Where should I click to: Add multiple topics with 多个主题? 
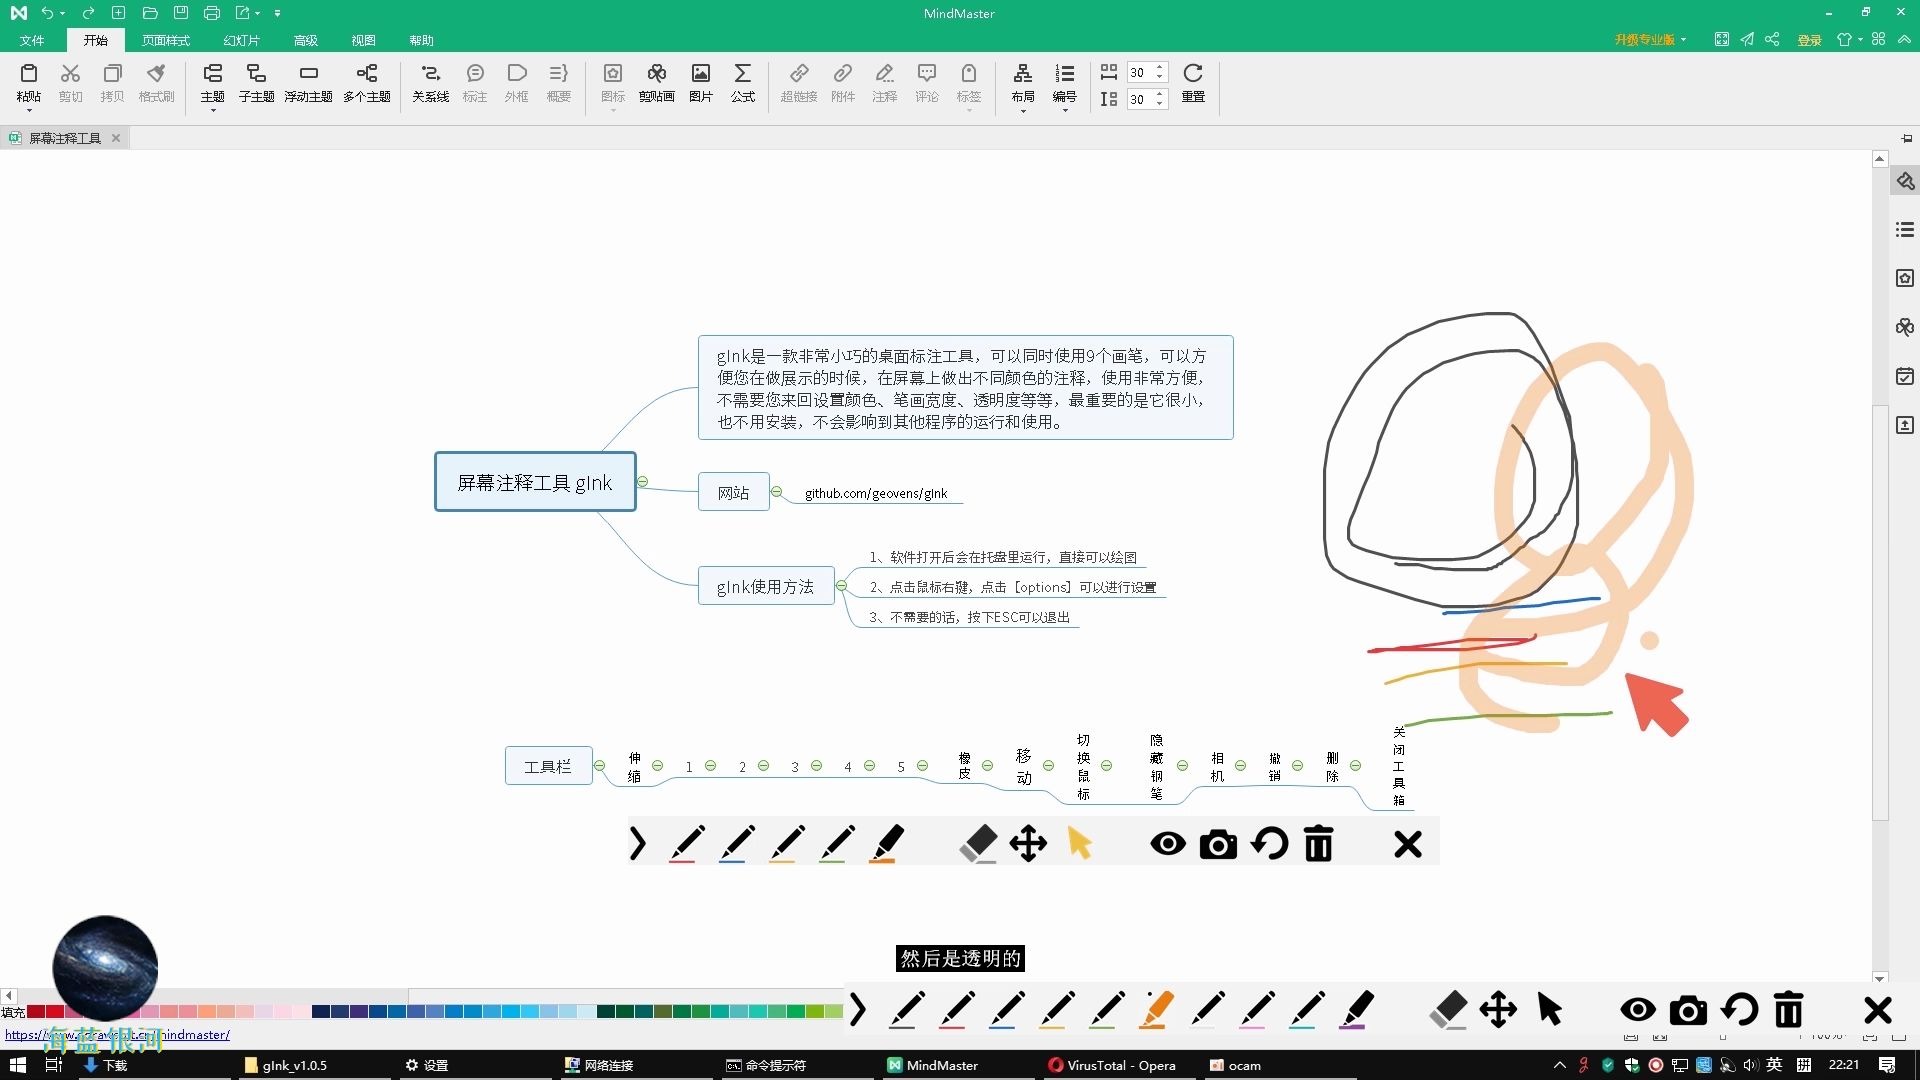click(x=366, y=83)
